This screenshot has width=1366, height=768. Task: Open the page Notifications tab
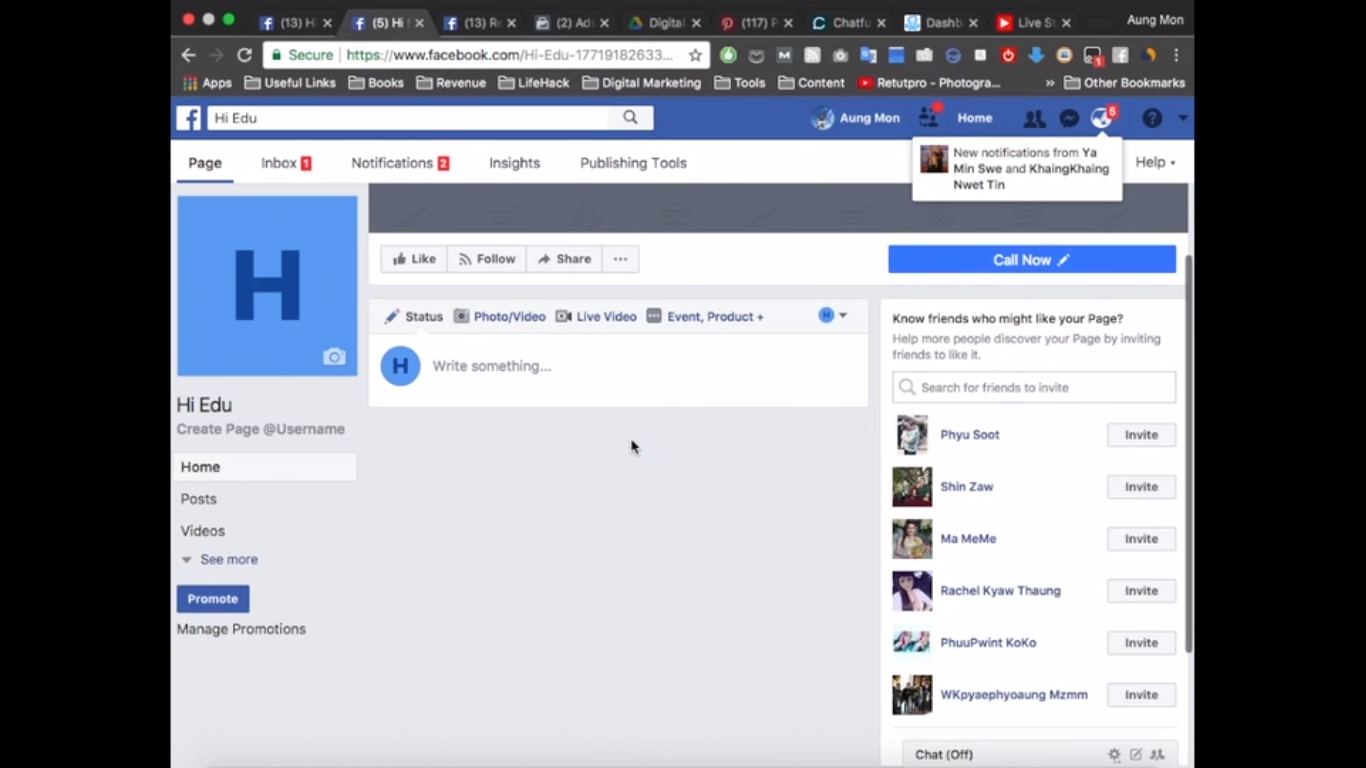(x=400, y=163)
